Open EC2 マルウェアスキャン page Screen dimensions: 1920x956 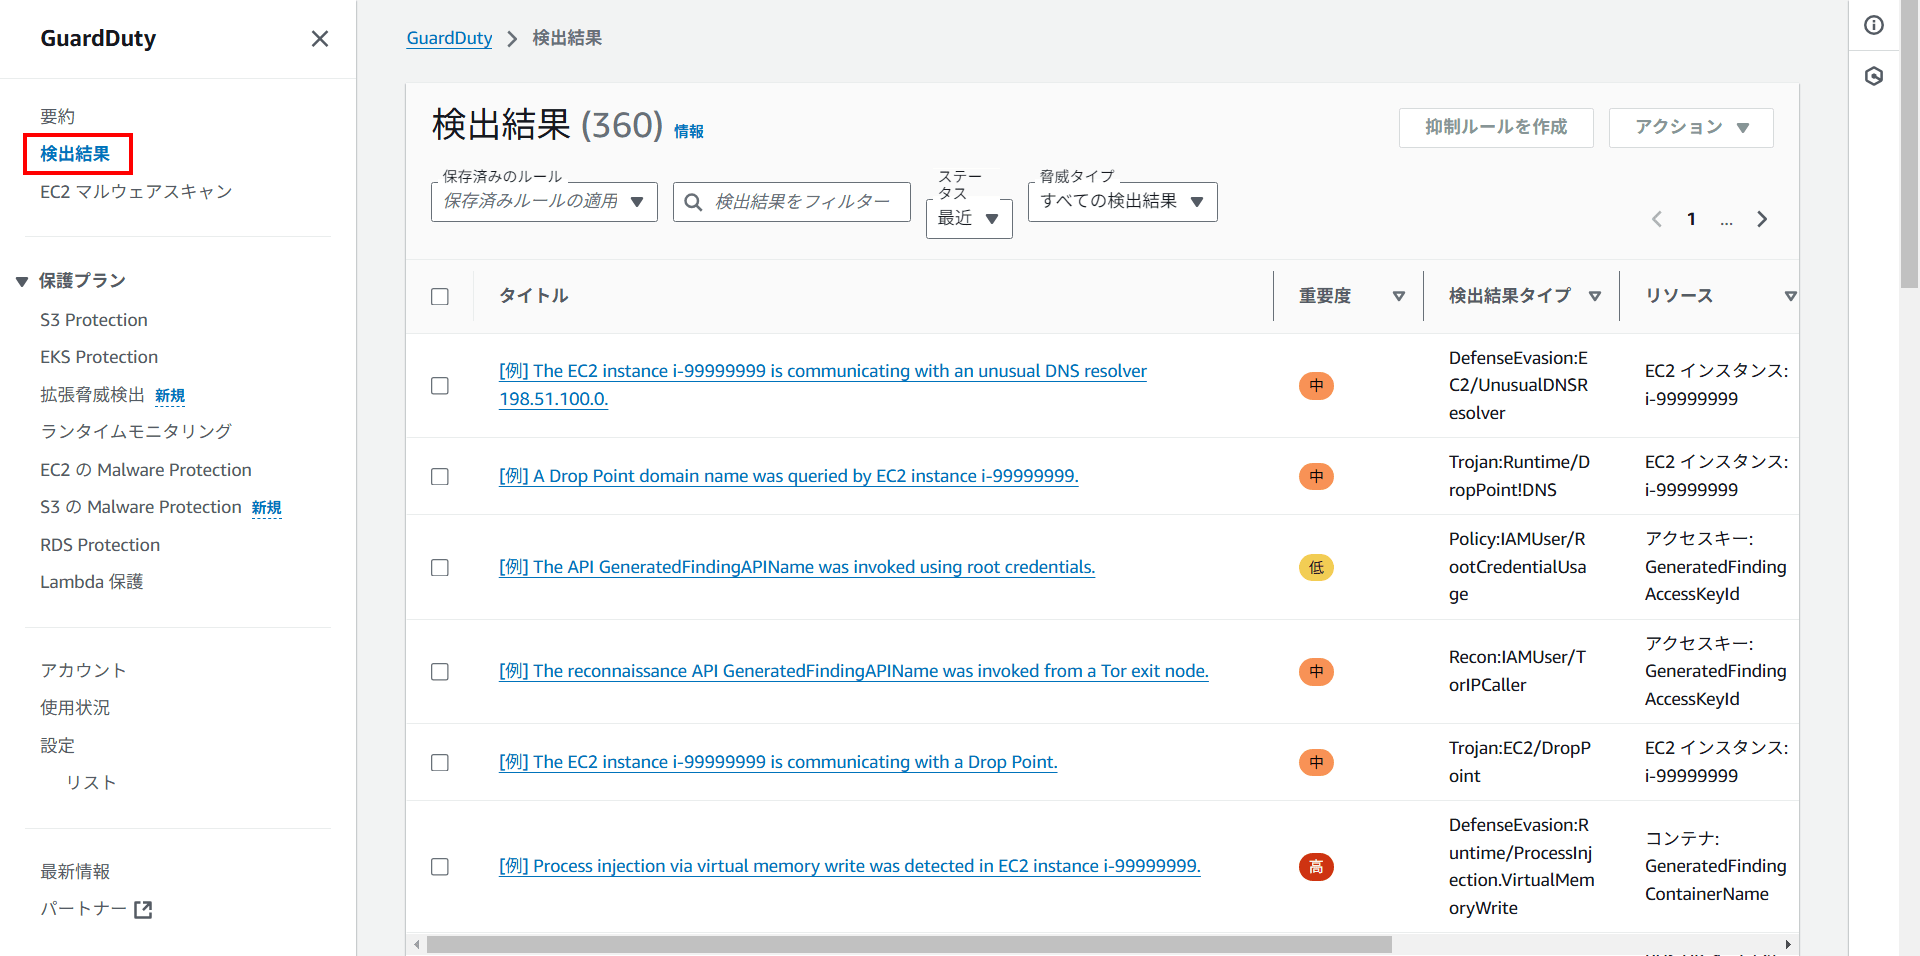coord(136,192)
